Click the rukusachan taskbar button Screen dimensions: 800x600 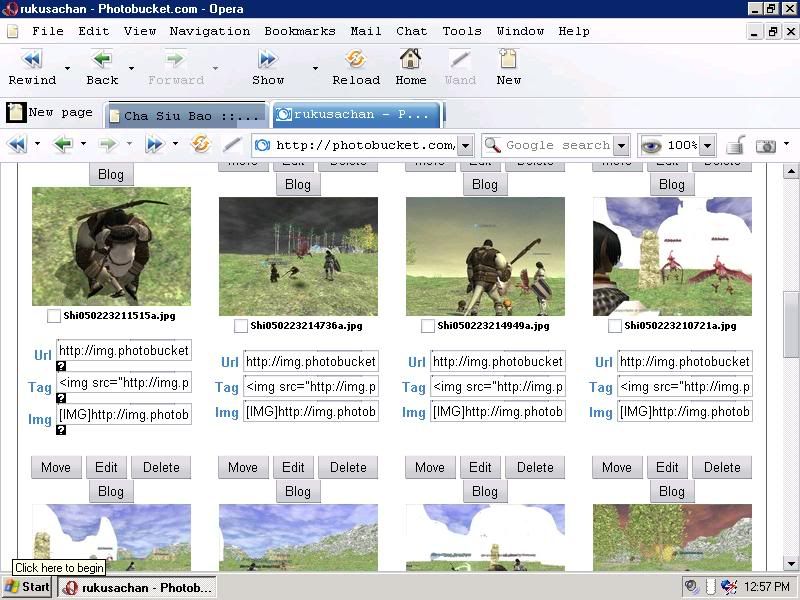(137, 587)
